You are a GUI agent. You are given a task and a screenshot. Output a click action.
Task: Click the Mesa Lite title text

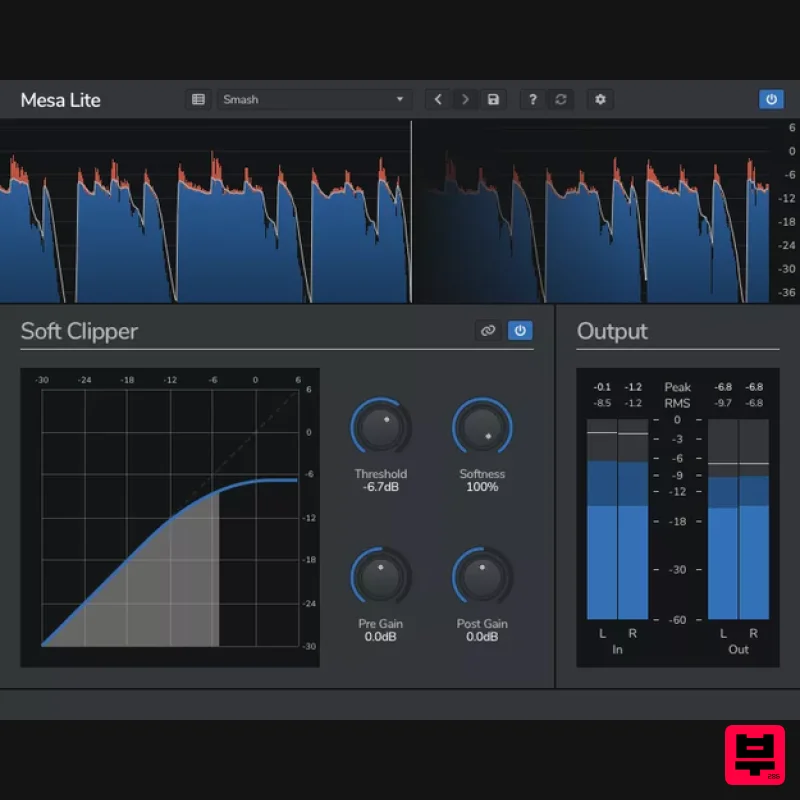pyautogui.click(x=59, y=100)
